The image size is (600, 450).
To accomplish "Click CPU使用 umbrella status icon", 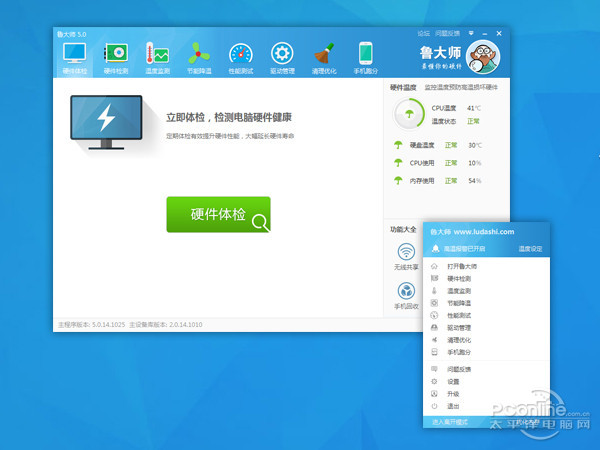I will click(398, 163).
